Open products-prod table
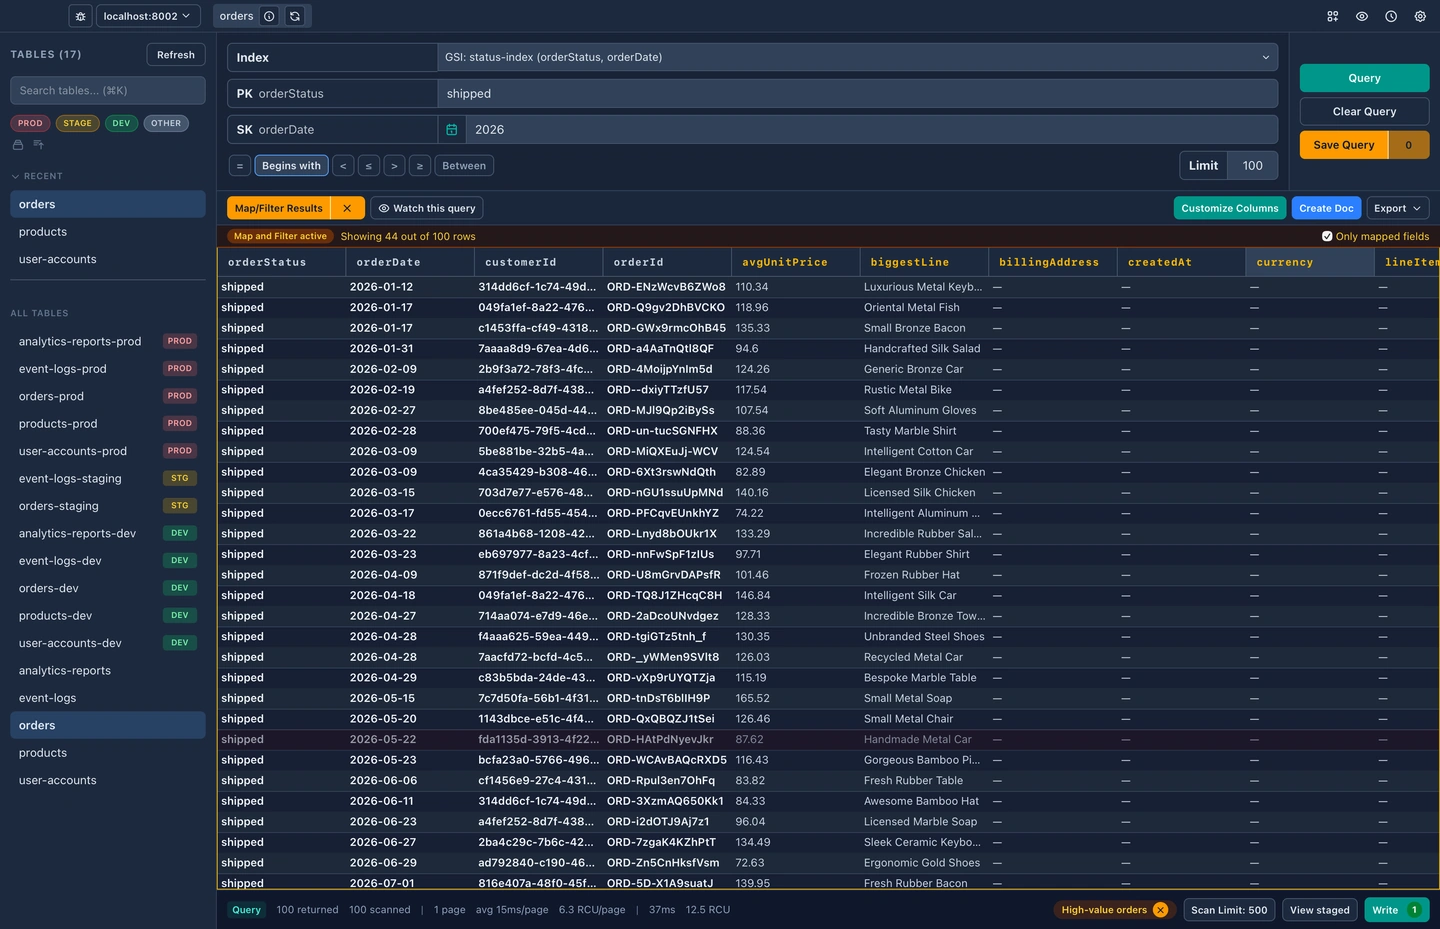 108,424
